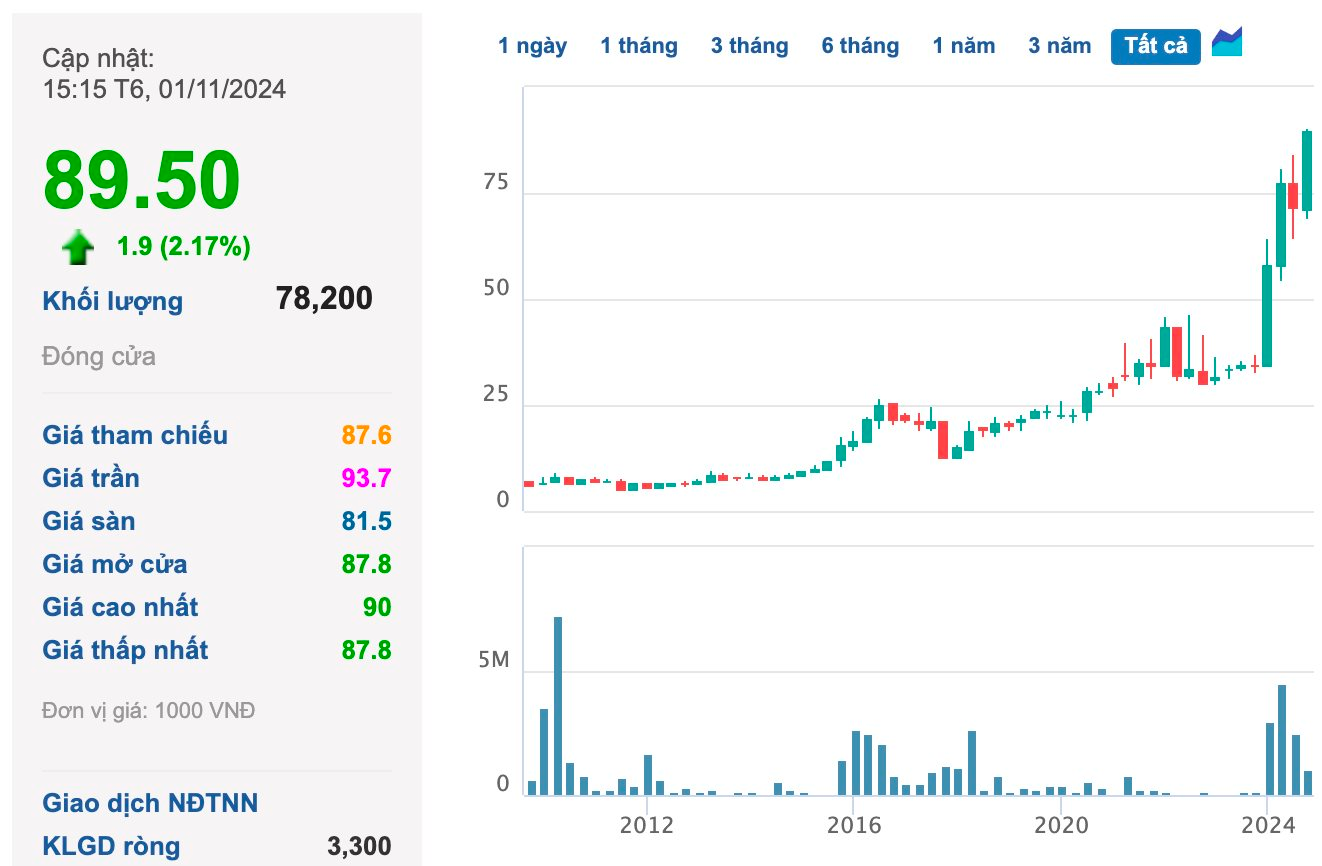
Task: Click the 15:15 T6, 01/11/2024 timestamp
Action: click(164, 89)
